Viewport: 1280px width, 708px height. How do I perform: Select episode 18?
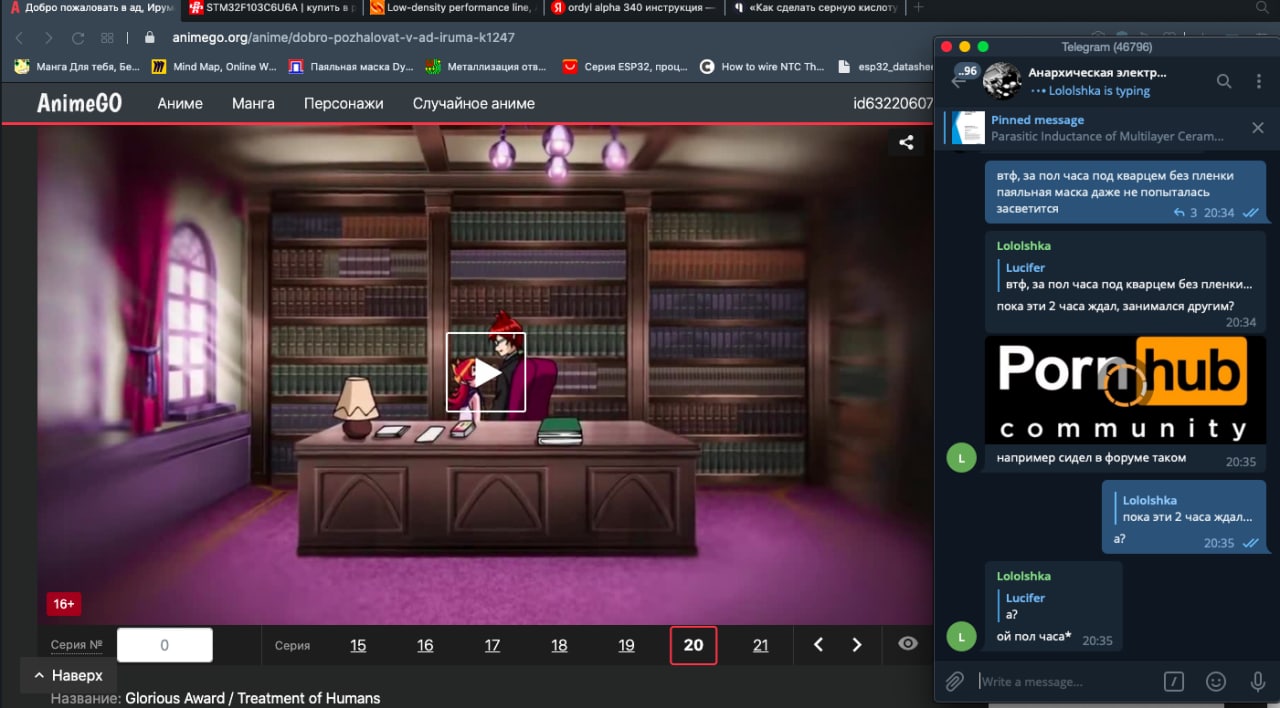coord(559,646)
